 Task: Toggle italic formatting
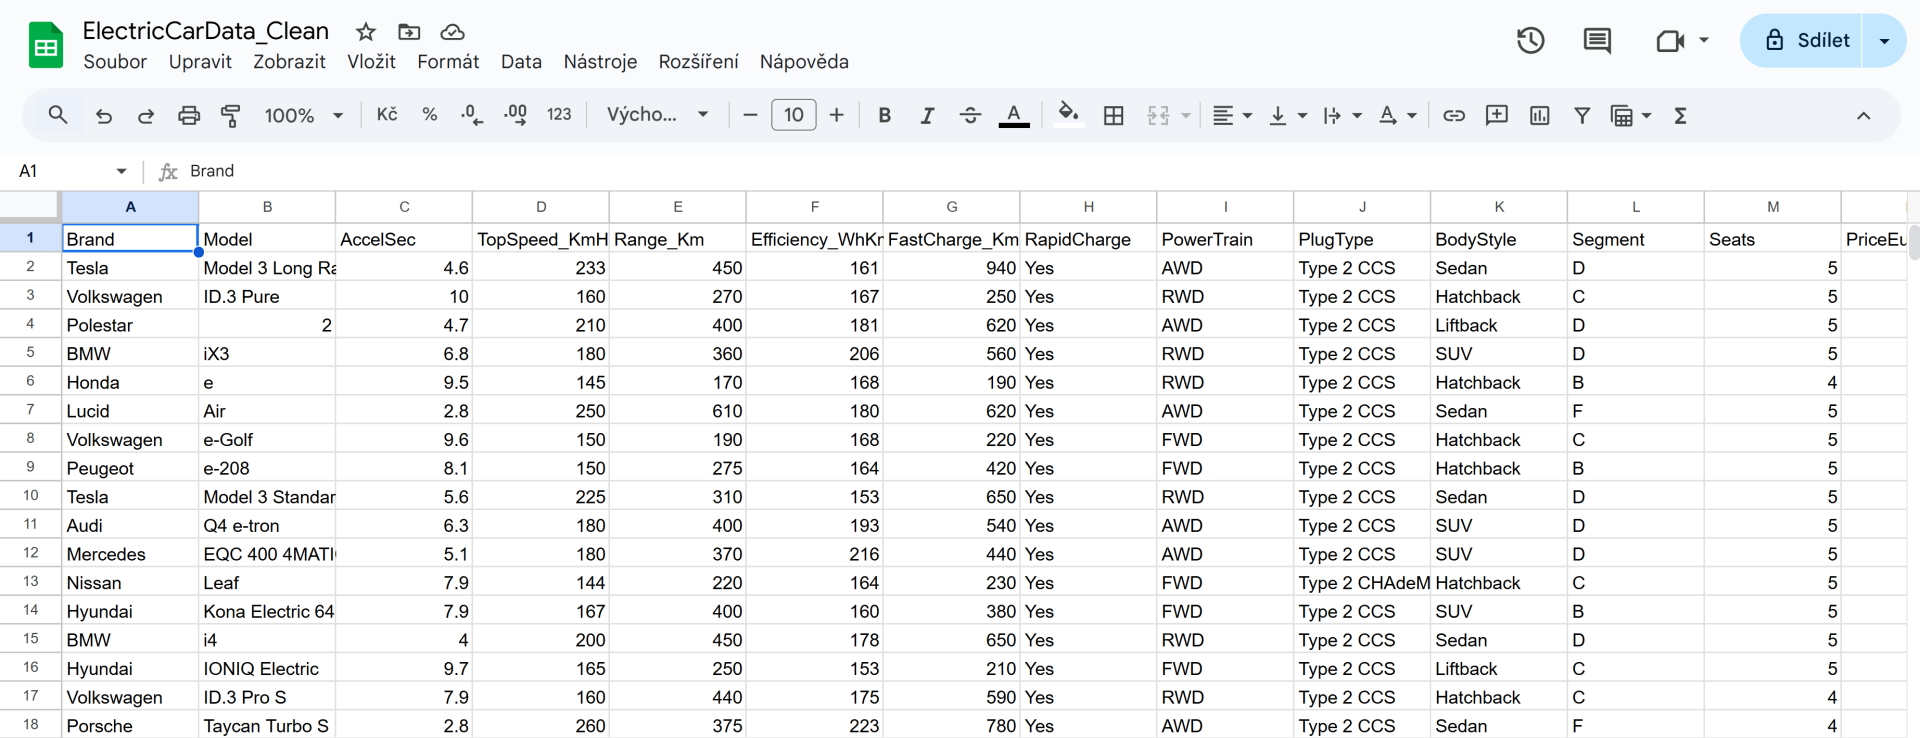tap(927, 115)
